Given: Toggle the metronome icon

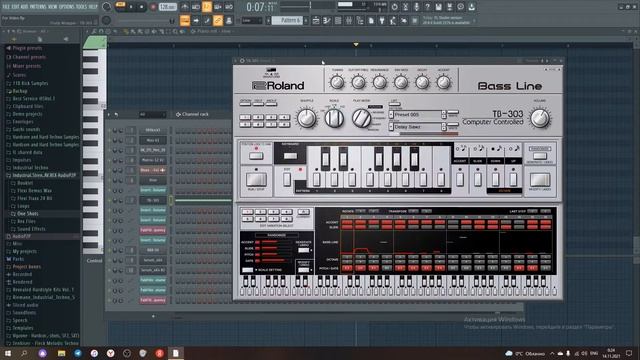Looking at the screenshot, I should pos(185,7).
